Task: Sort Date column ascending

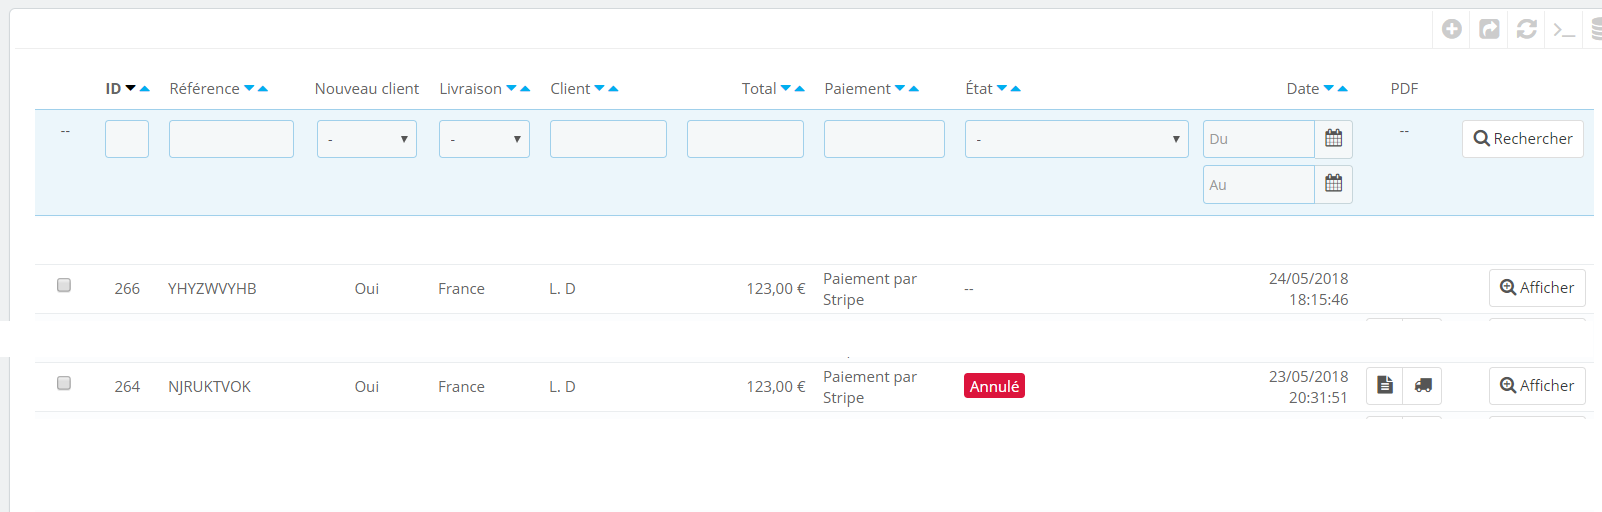Action: pos(1343,89)
